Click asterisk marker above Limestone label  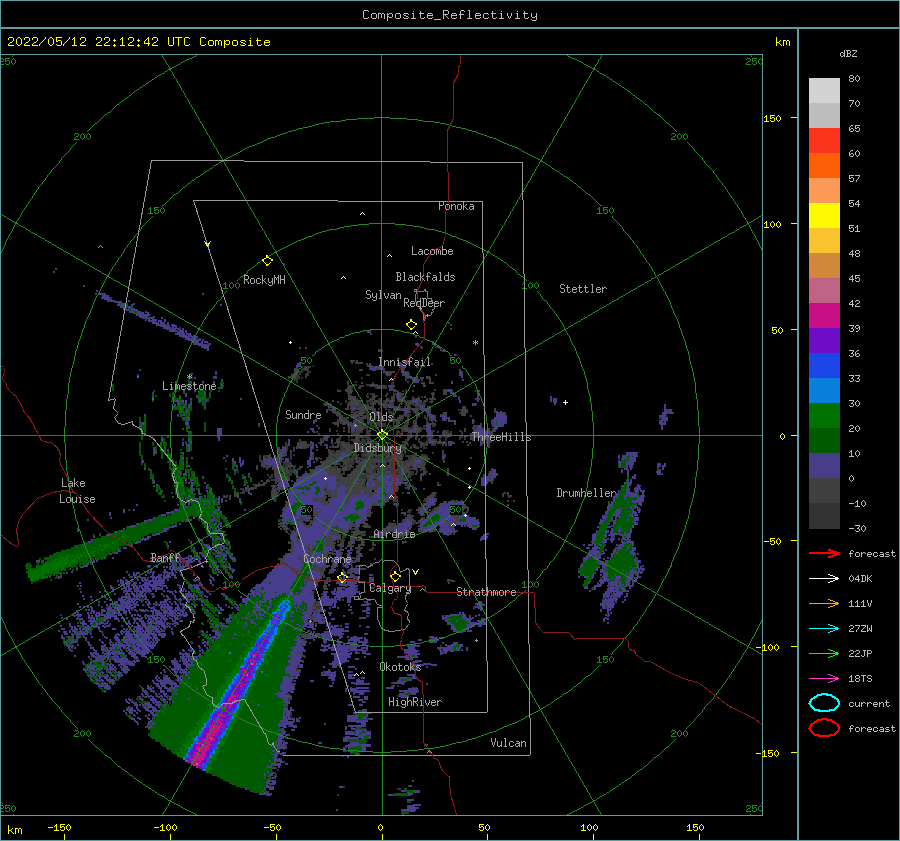(x=189, y=377)
